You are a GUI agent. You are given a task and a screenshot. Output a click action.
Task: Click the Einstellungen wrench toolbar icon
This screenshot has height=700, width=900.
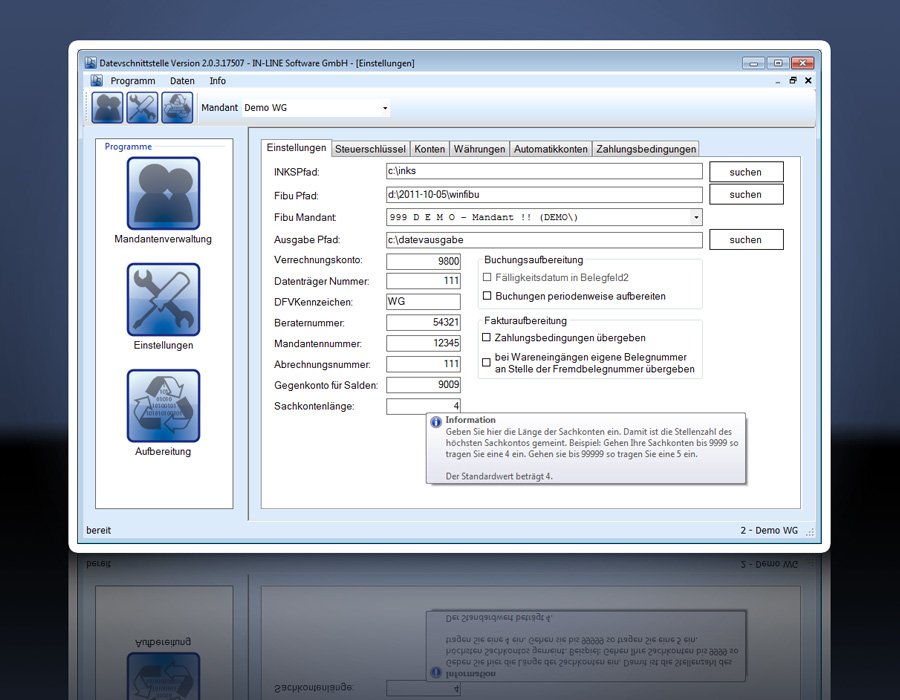tap(142, 107)
